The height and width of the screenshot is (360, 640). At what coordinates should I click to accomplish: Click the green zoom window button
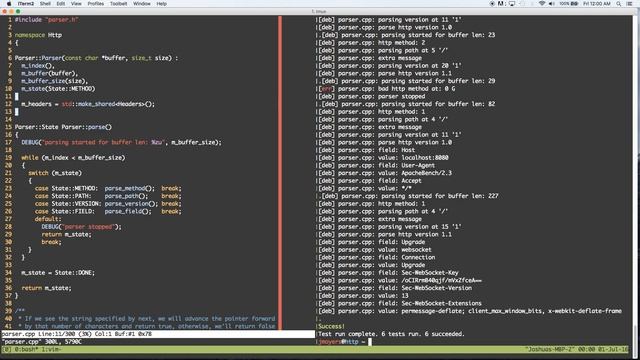[18, 11]
